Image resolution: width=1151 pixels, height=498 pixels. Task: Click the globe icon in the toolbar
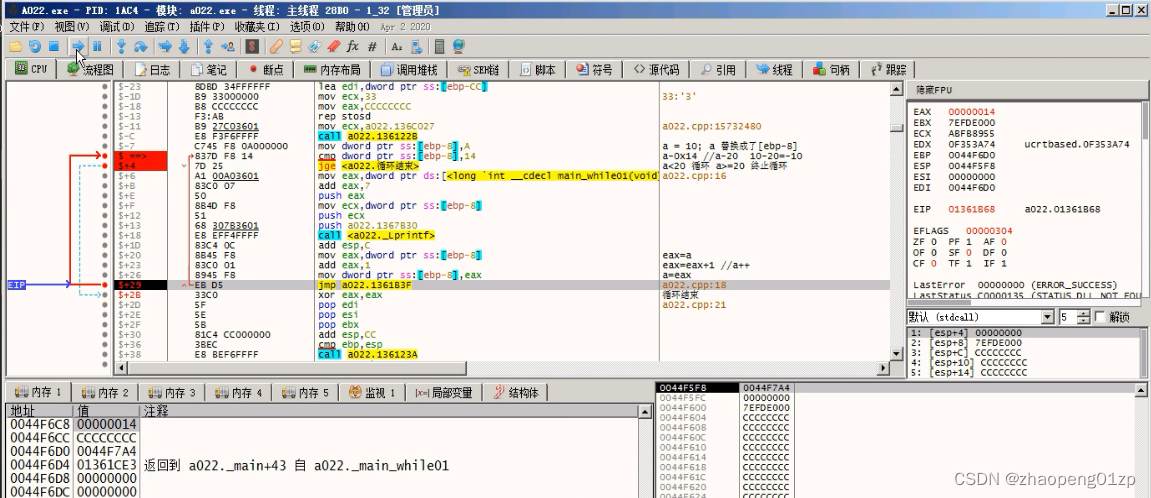(459, 46)
